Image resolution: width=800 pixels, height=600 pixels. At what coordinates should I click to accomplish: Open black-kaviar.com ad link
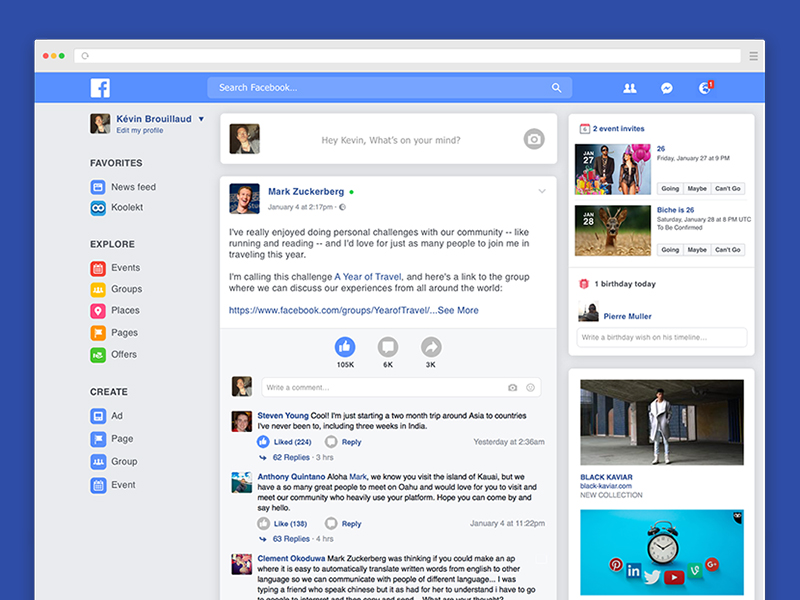pos(606,486)
